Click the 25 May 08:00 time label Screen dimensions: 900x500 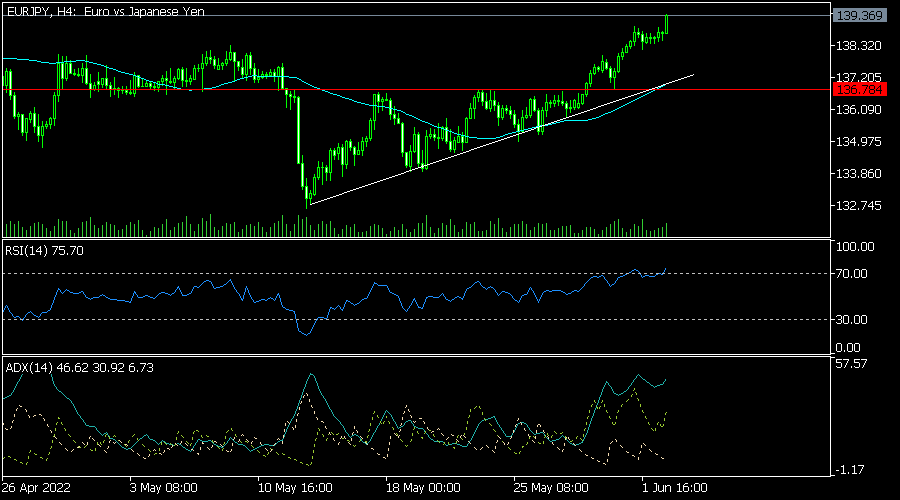(x=551, y=488)
